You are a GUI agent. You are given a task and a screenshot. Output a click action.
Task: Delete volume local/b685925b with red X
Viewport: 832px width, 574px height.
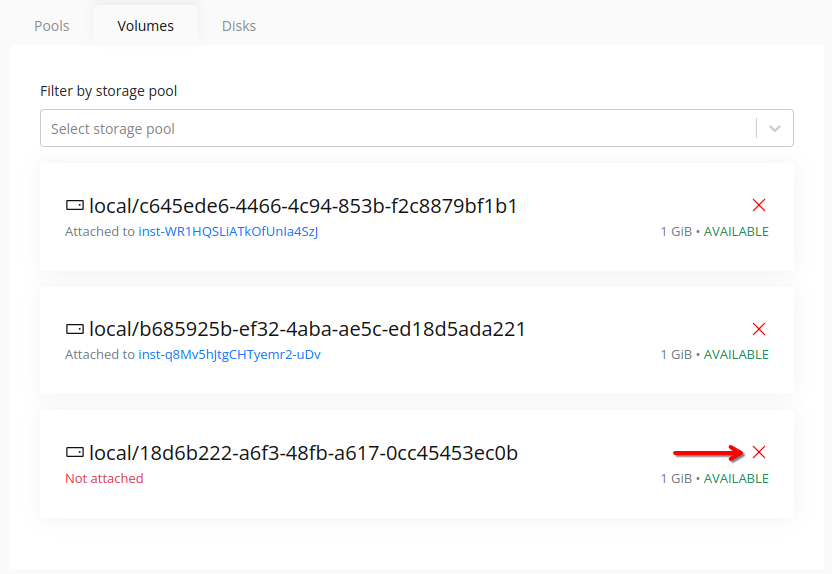tap(759, 329)
